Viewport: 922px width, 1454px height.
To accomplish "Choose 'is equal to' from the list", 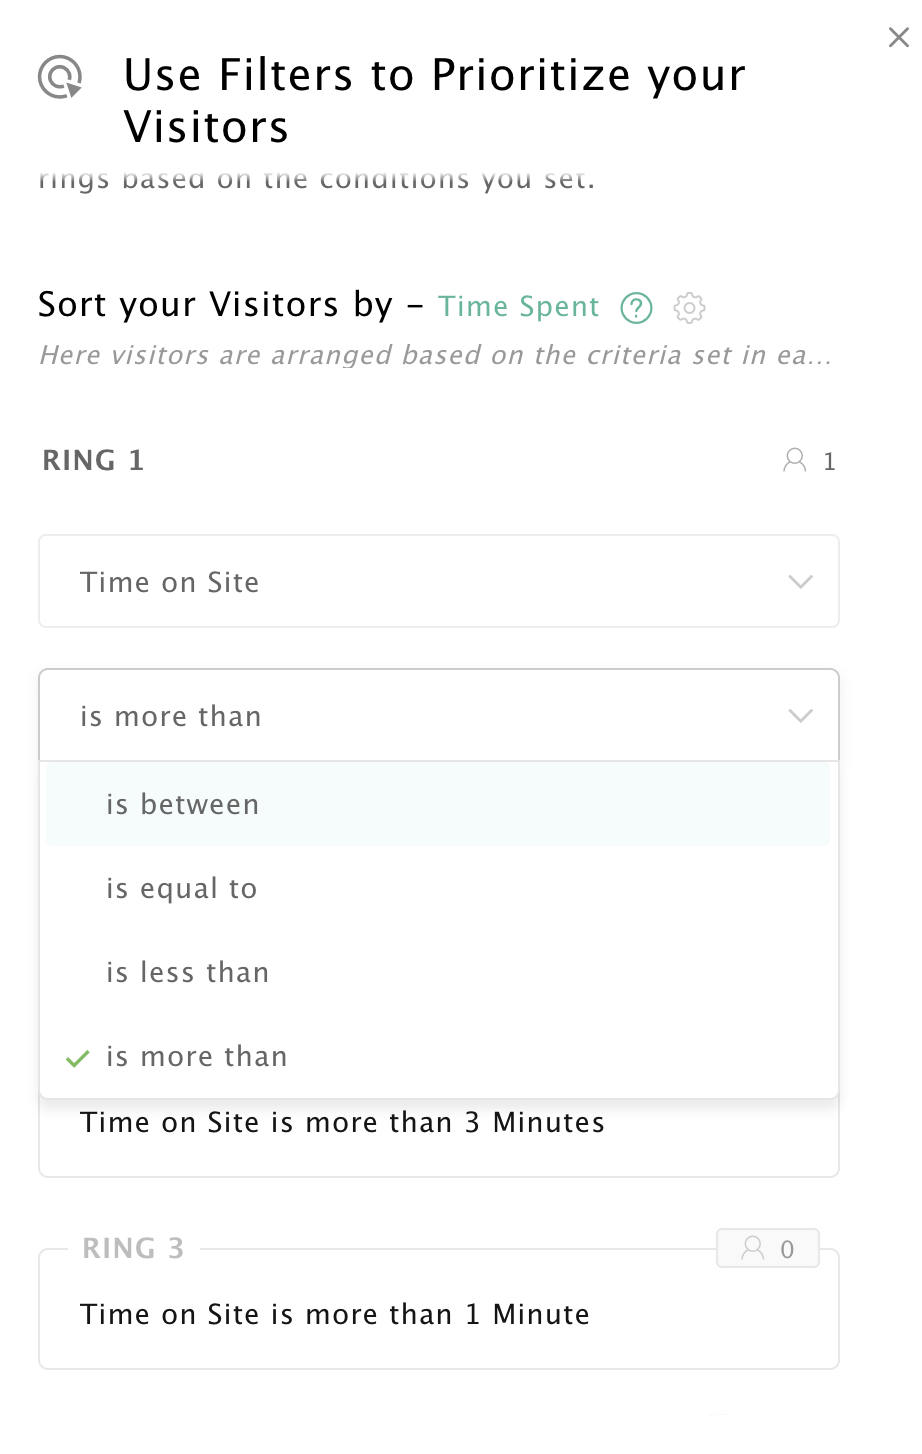I will click(438, 888).
